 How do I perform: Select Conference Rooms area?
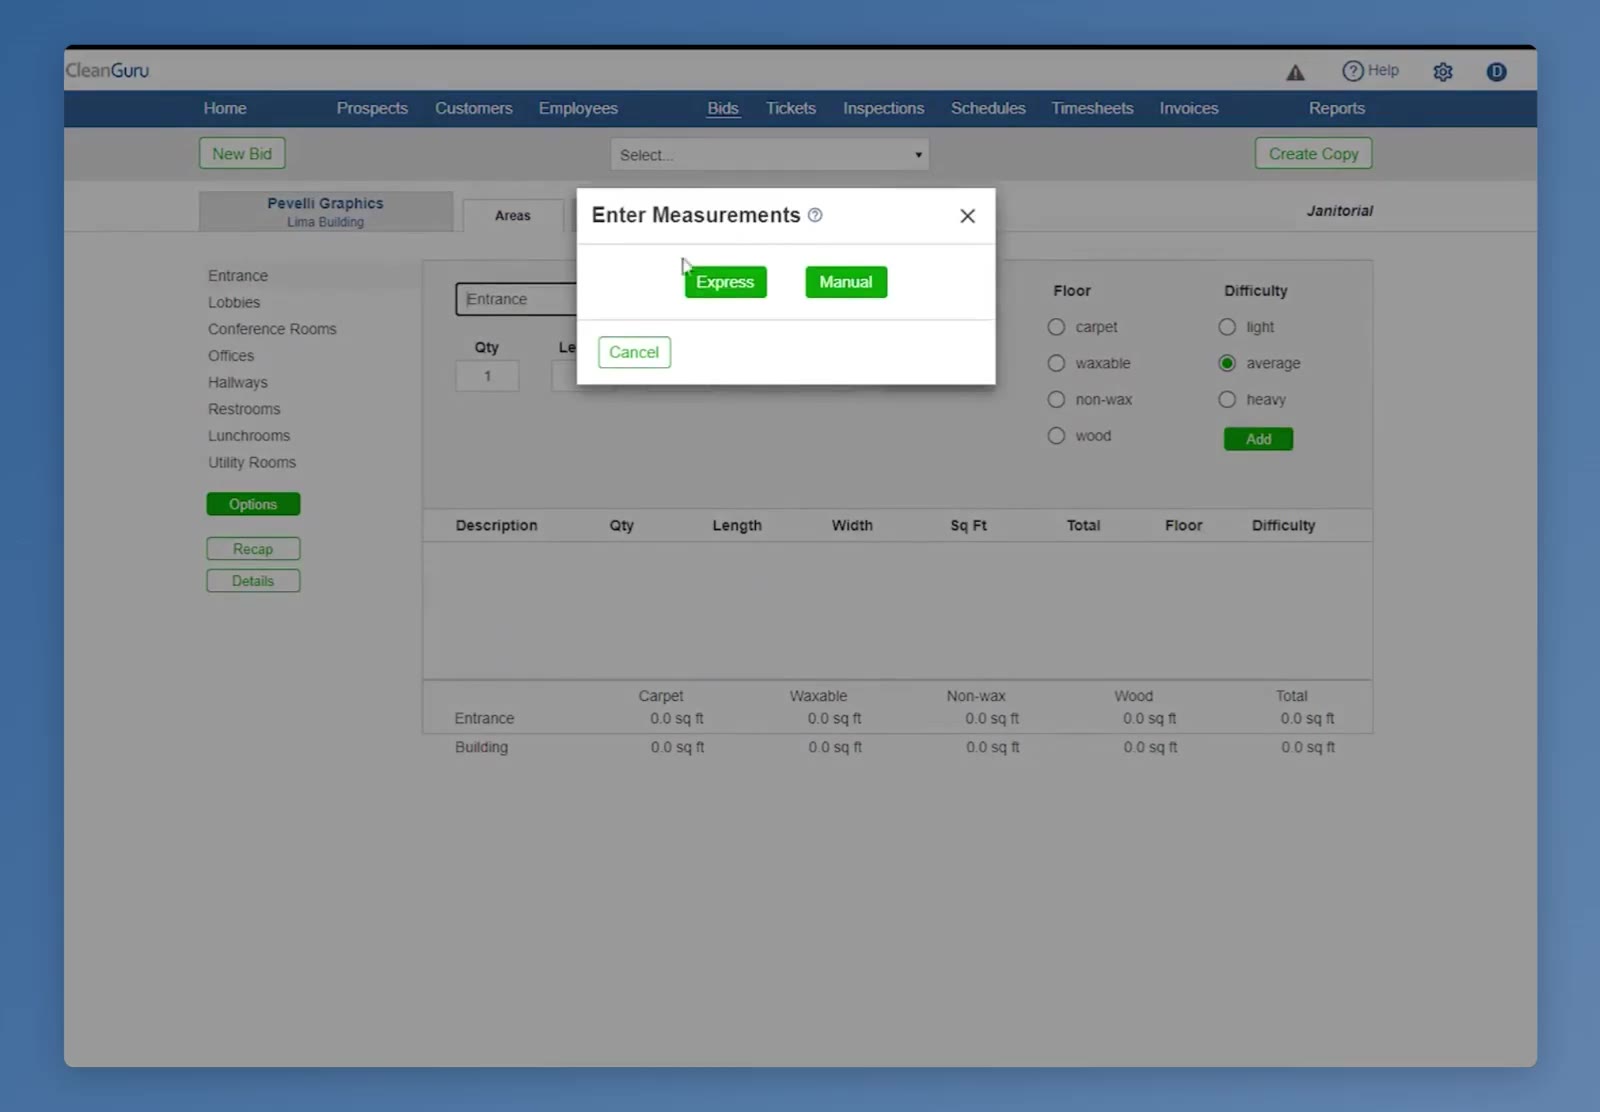(272, 329)
